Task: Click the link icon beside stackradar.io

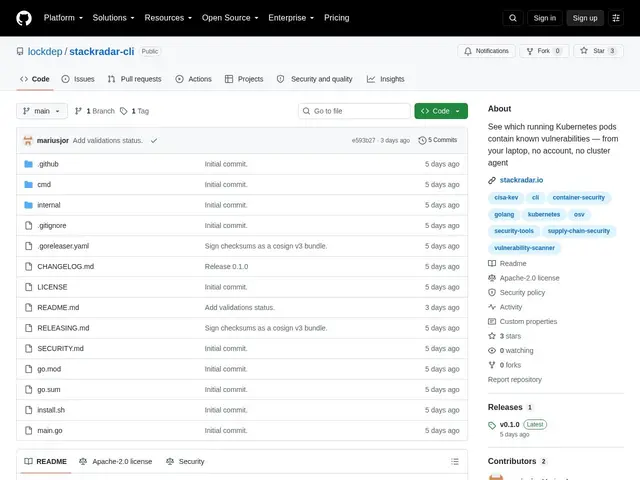Action: (492, 180)
